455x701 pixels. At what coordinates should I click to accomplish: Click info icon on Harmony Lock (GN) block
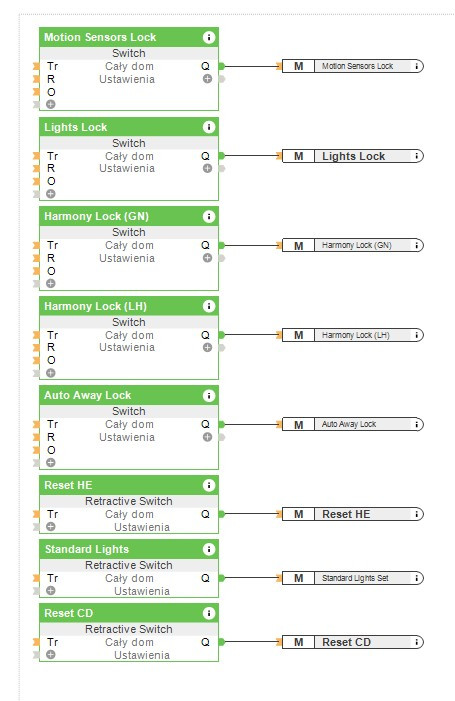pyautogui.click(x=209, y=217)
